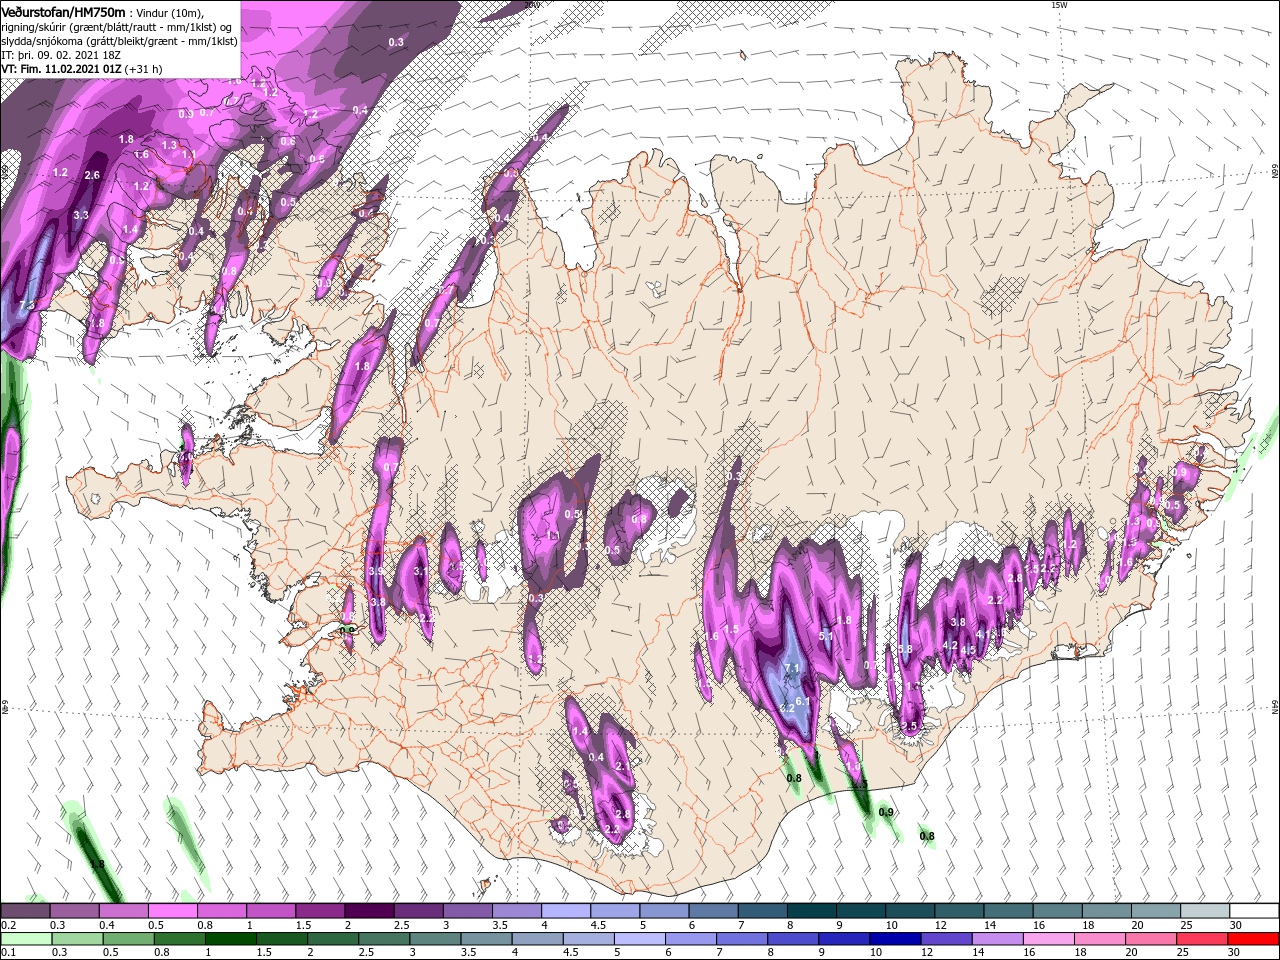Select the 5.8 snowfall value on the map
The height and width of the screenshot is (960, 1280).
coord(906,649)
